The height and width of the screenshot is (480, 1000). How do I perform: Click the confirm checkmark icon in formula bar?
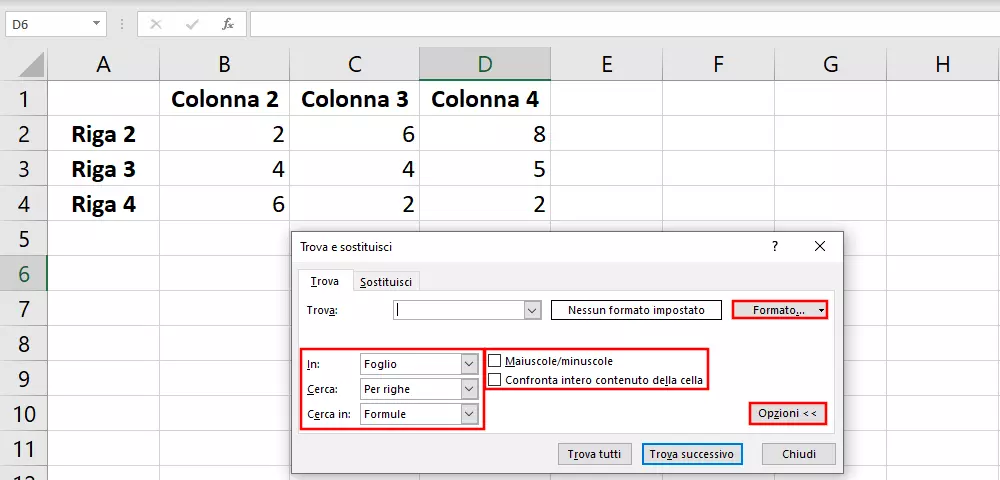coord(191,24)
